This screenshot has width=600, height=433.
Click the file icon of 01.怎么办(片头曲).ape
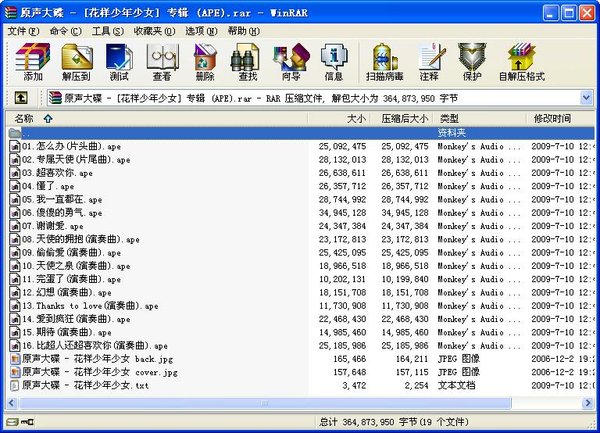(x=15, y=147)
